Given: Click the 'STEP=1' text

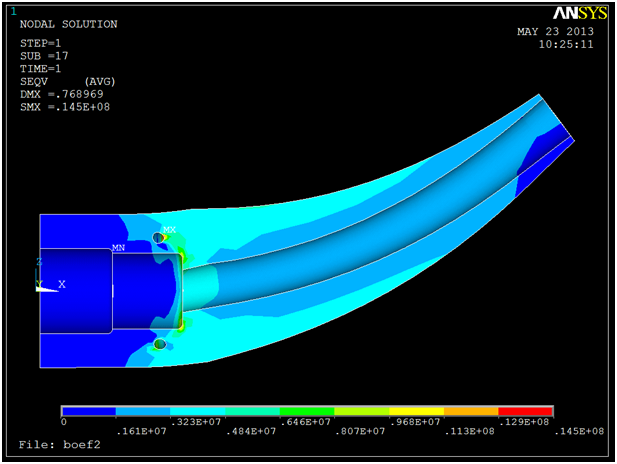Looking at the screenshot, I should tap(41, 43).
